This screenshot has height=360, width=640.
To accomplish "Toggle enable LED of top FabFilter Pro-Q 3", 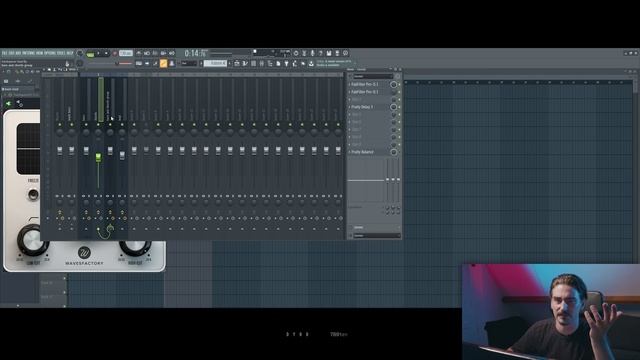I will [399, 84].
